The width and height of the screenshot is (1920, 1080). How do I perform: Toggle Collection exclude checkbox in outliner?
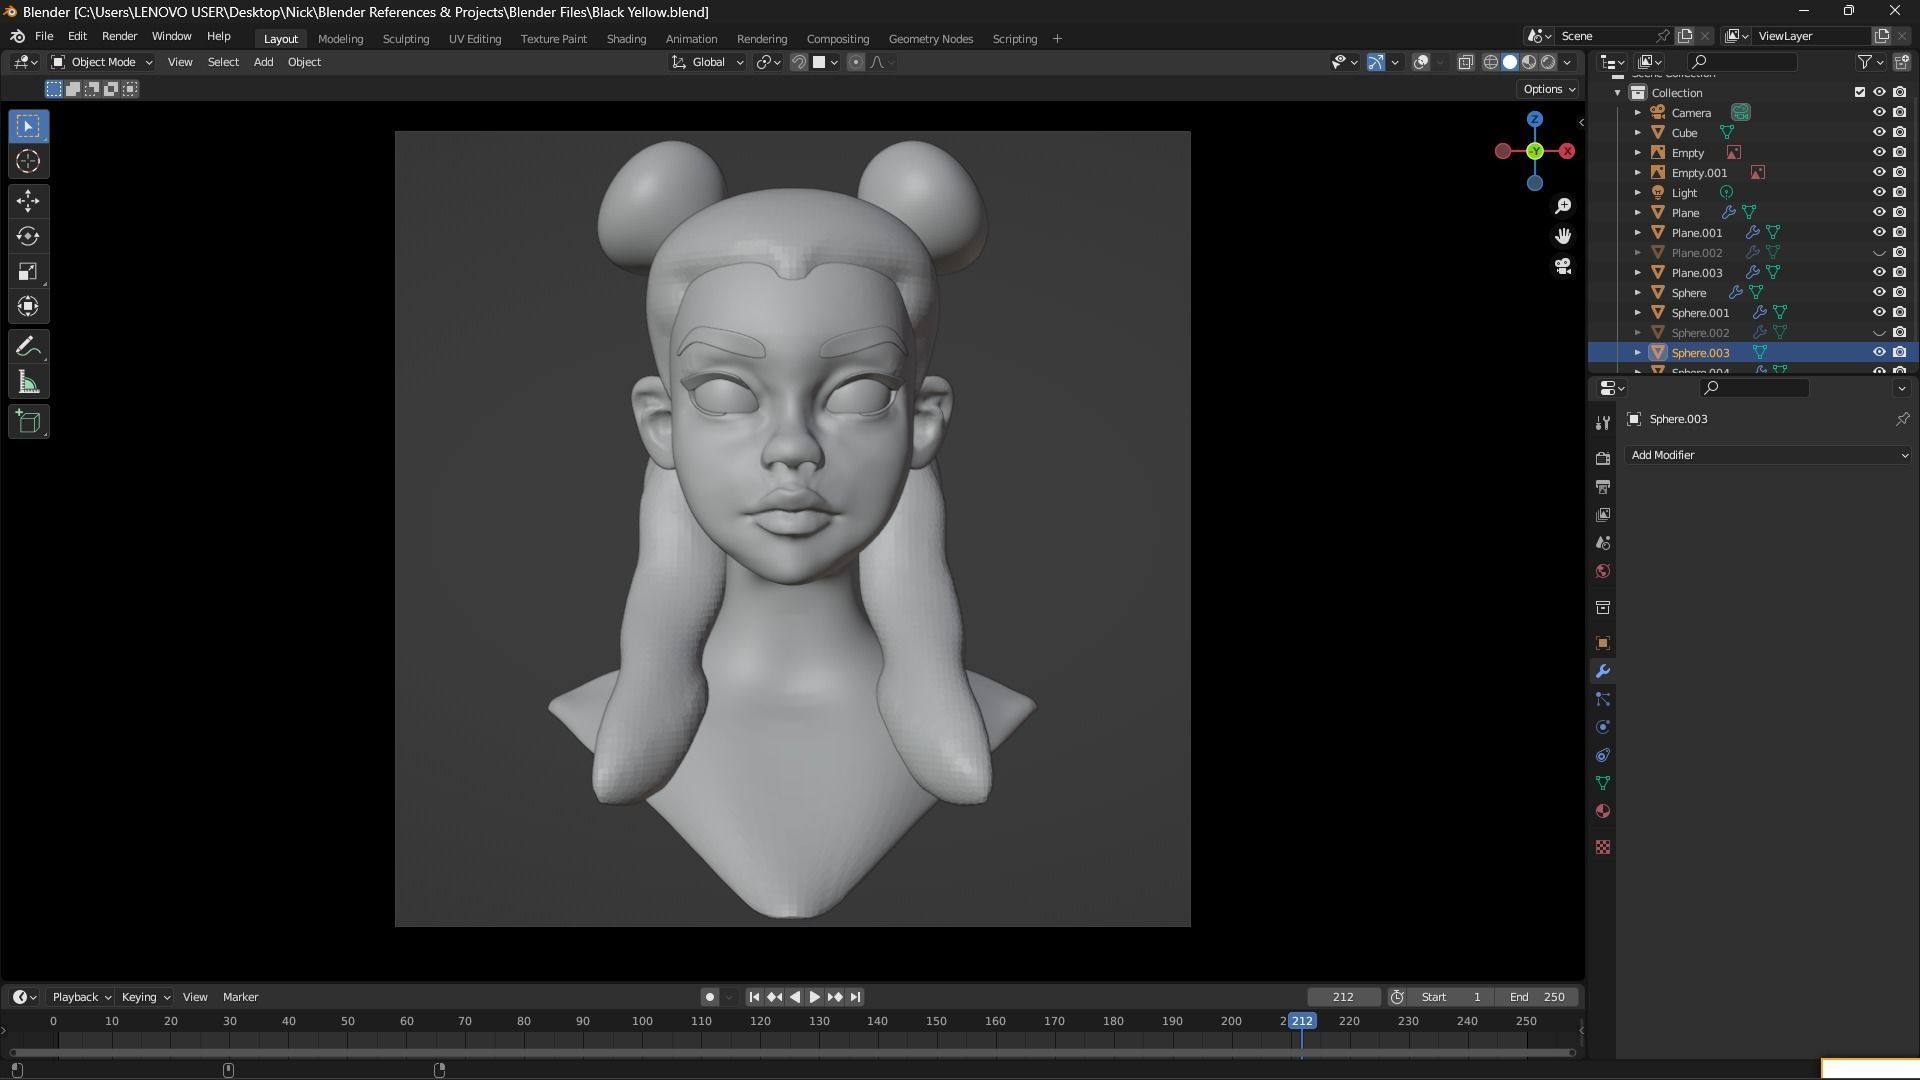[1860, 92]
